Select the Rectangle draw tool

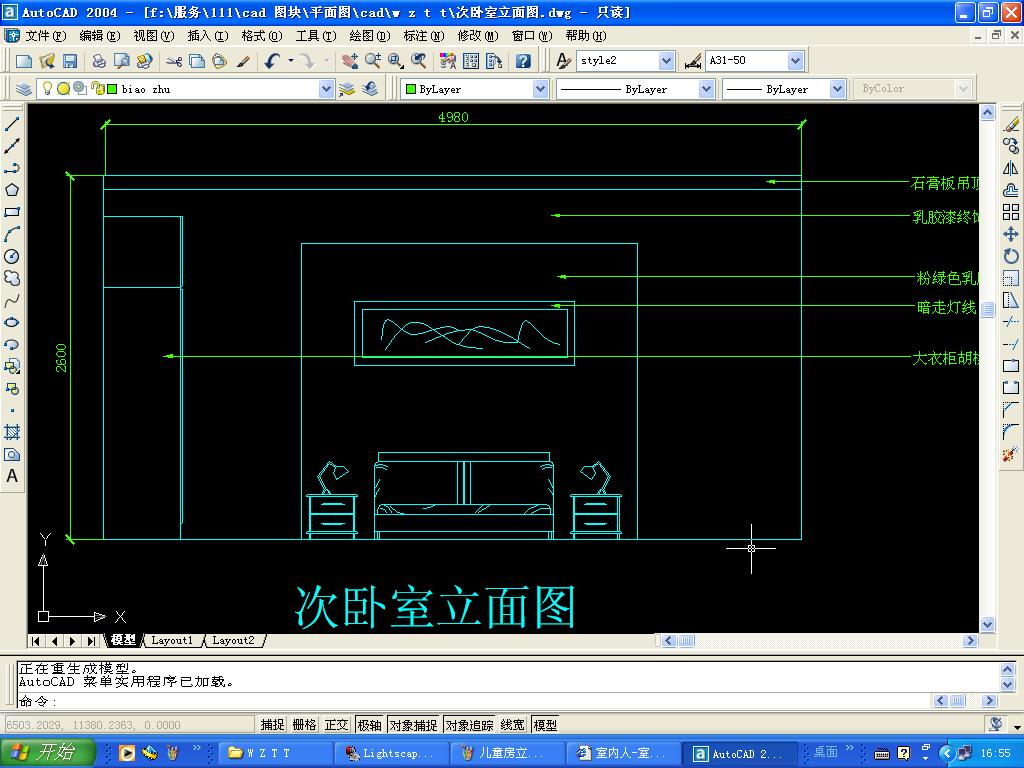pos(12,212)
